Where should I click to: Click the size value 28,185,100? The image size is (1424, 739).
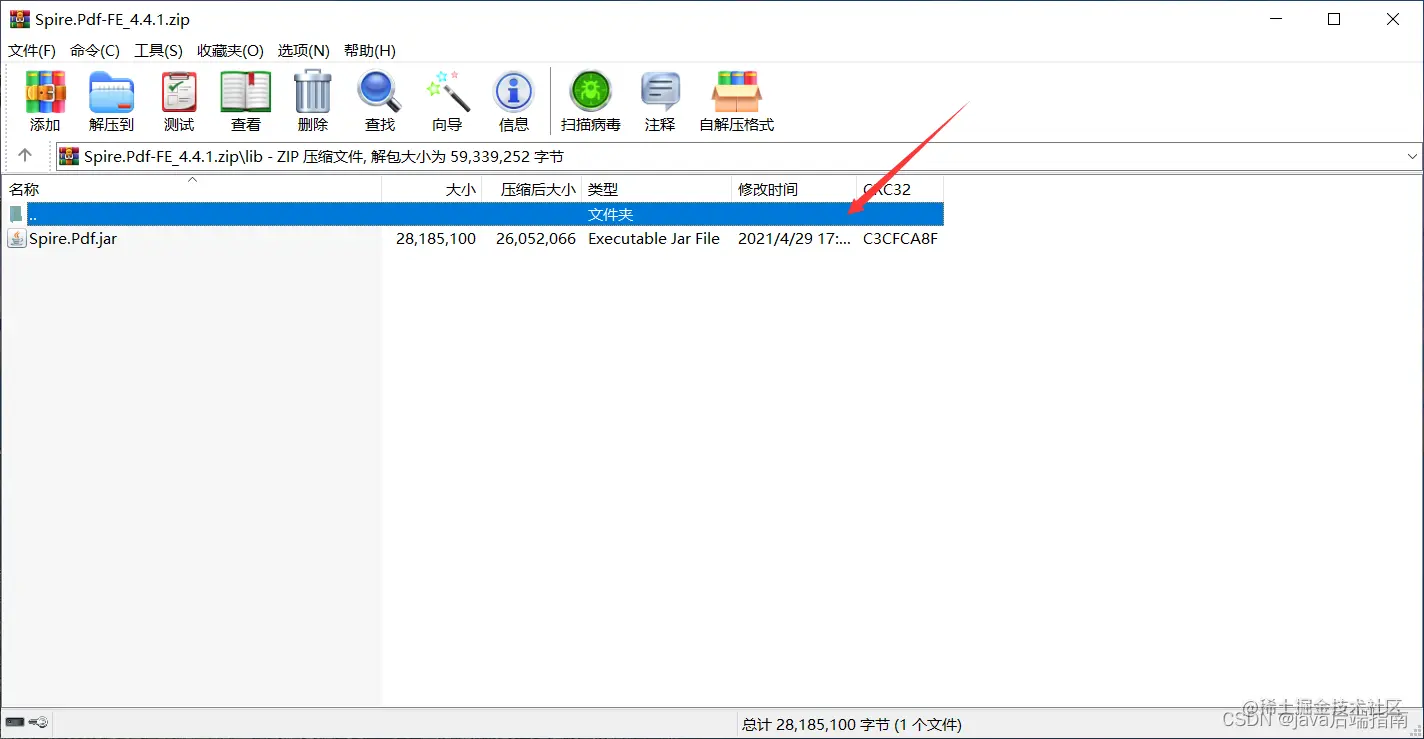(436, 239)
